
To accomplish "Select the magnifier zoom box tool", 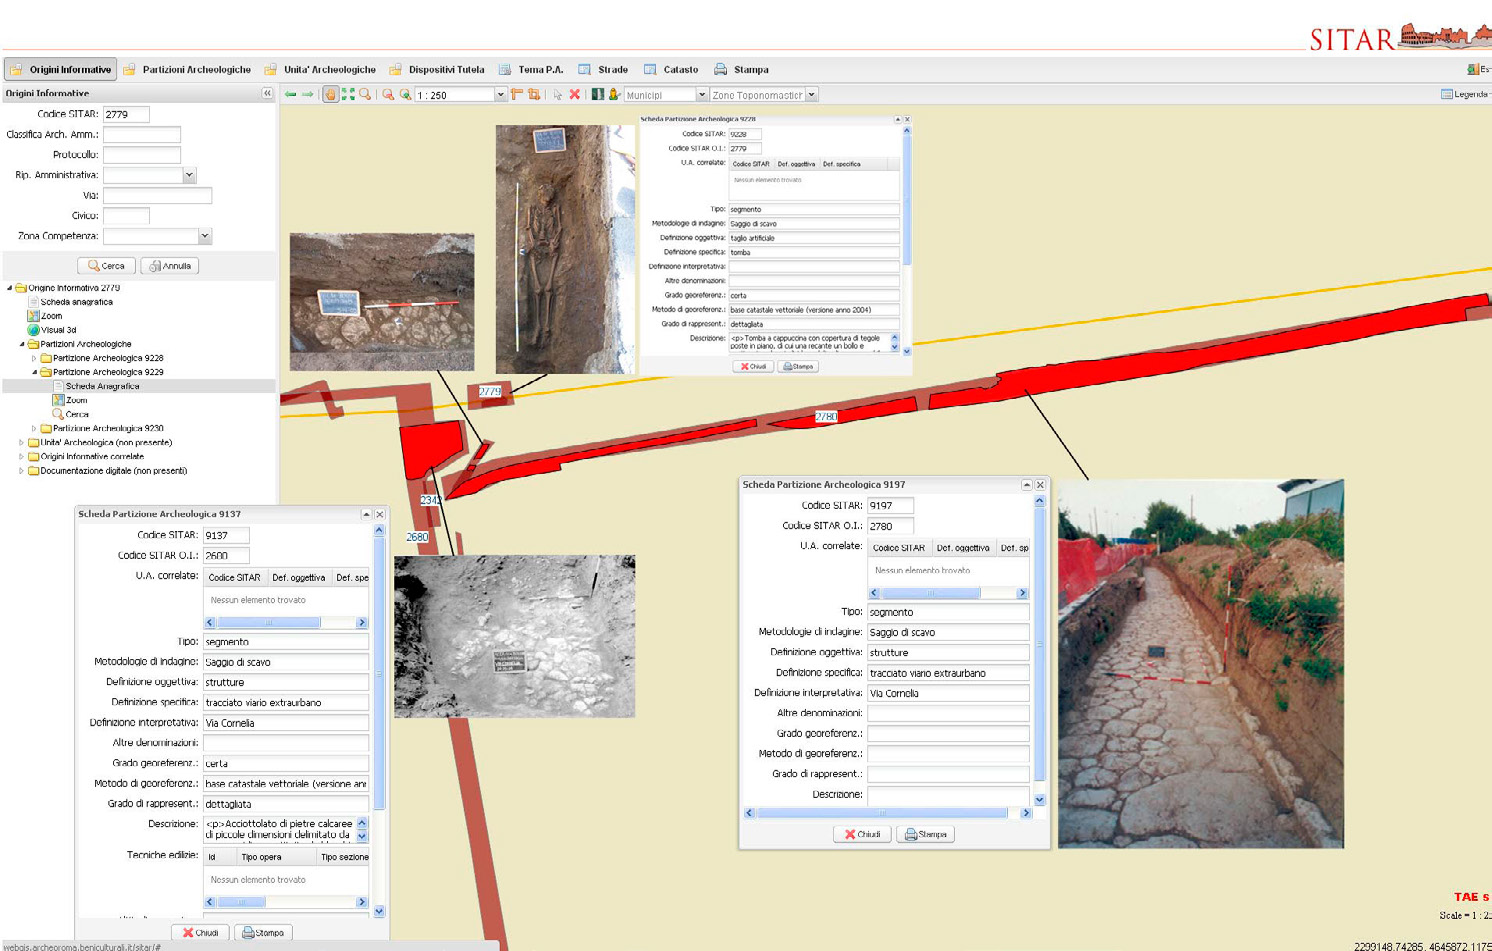I will click(x=365, y=95).
